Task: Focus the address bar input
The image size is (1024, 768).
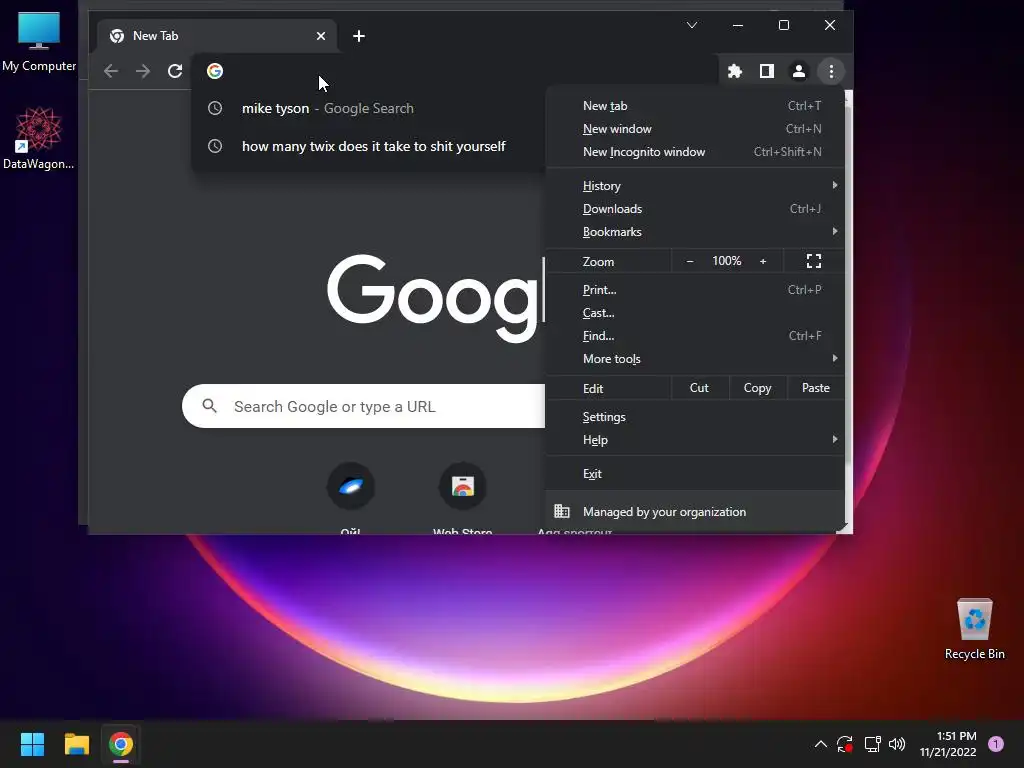Action: (457, 71)
